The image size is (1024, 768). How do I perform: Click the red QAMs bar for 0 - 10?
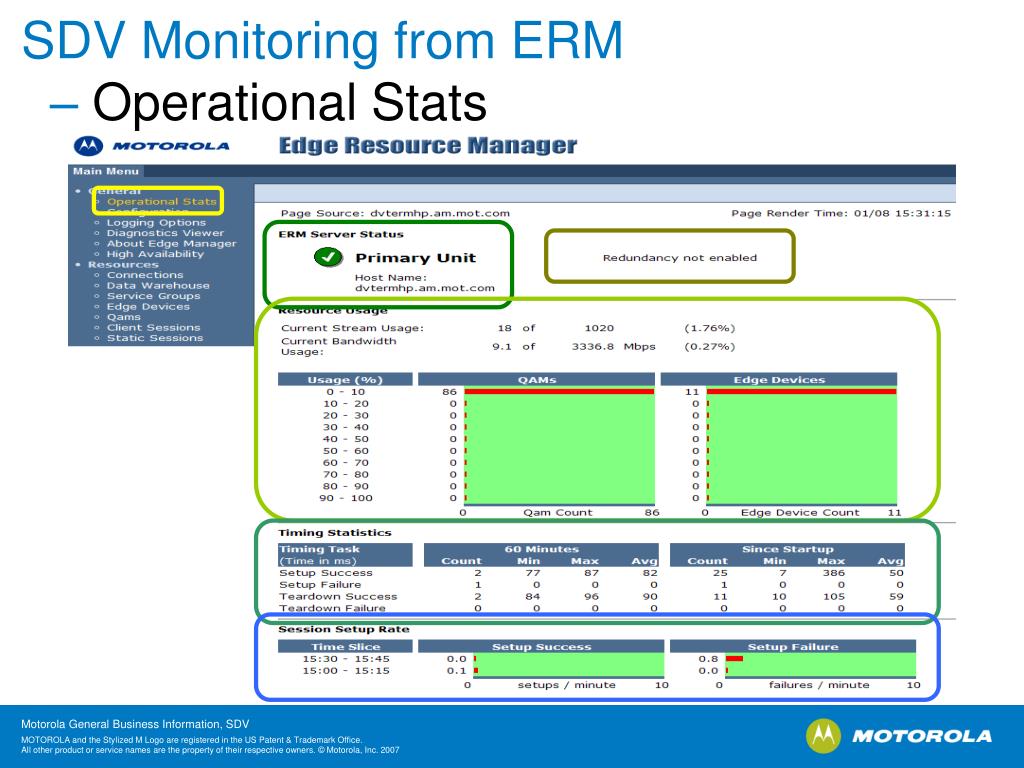[x=559, y=392]
